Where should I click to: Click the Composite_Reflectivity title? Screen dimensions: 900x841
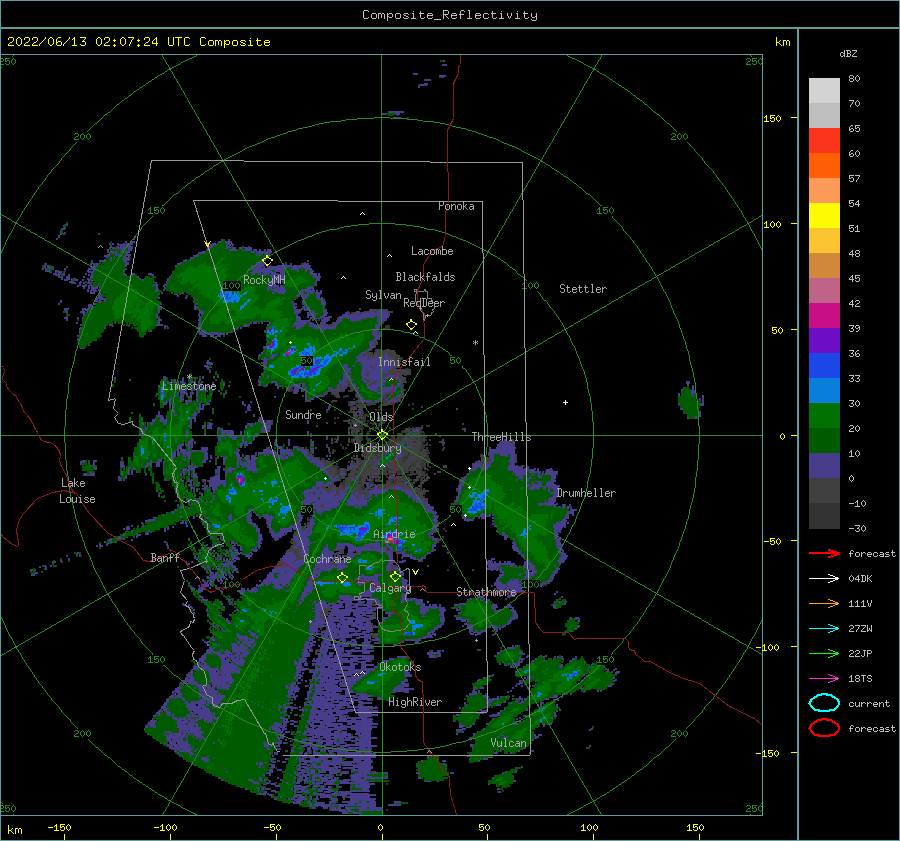pyautogui.click(x=450, y=15)
